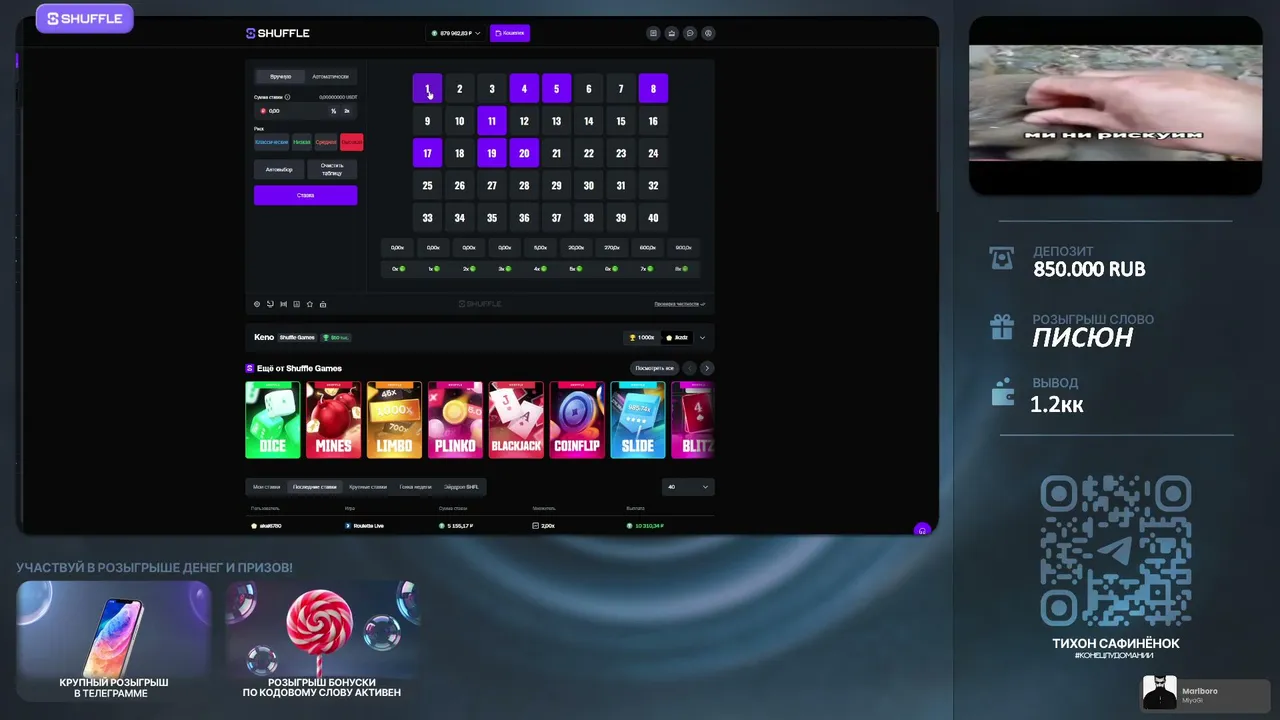1280x720 pixels.
Task: Select keno number 14
Action: coord(589,121)
